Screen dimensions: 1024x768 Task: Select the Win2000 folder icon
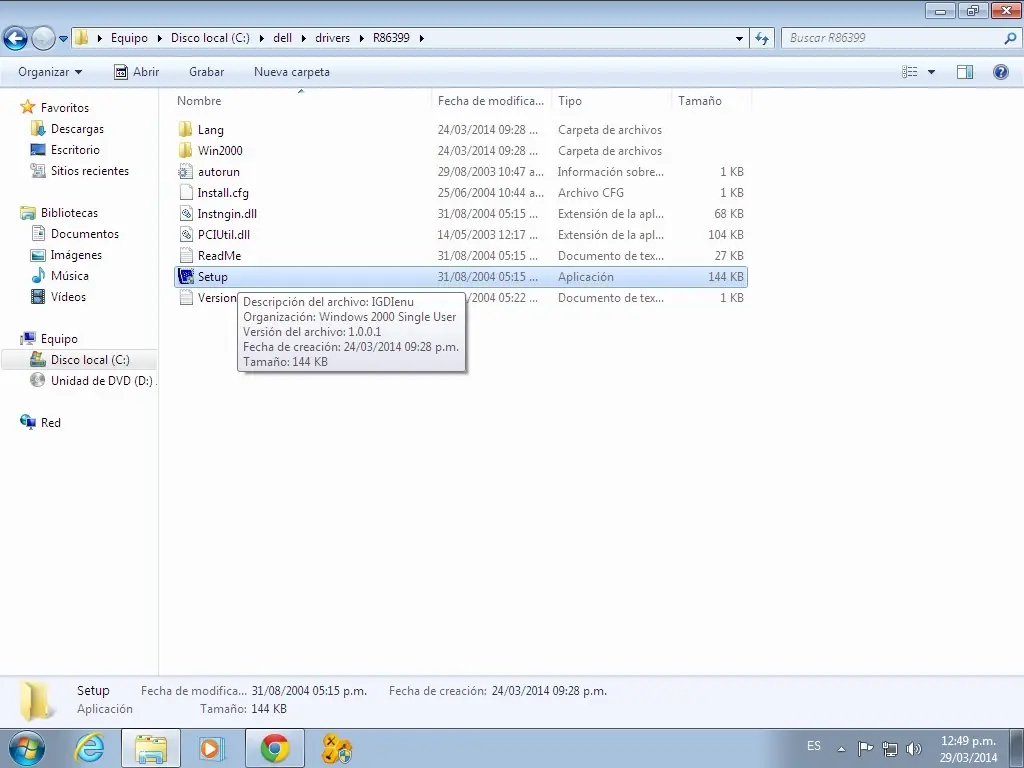[x=185, y=150]
